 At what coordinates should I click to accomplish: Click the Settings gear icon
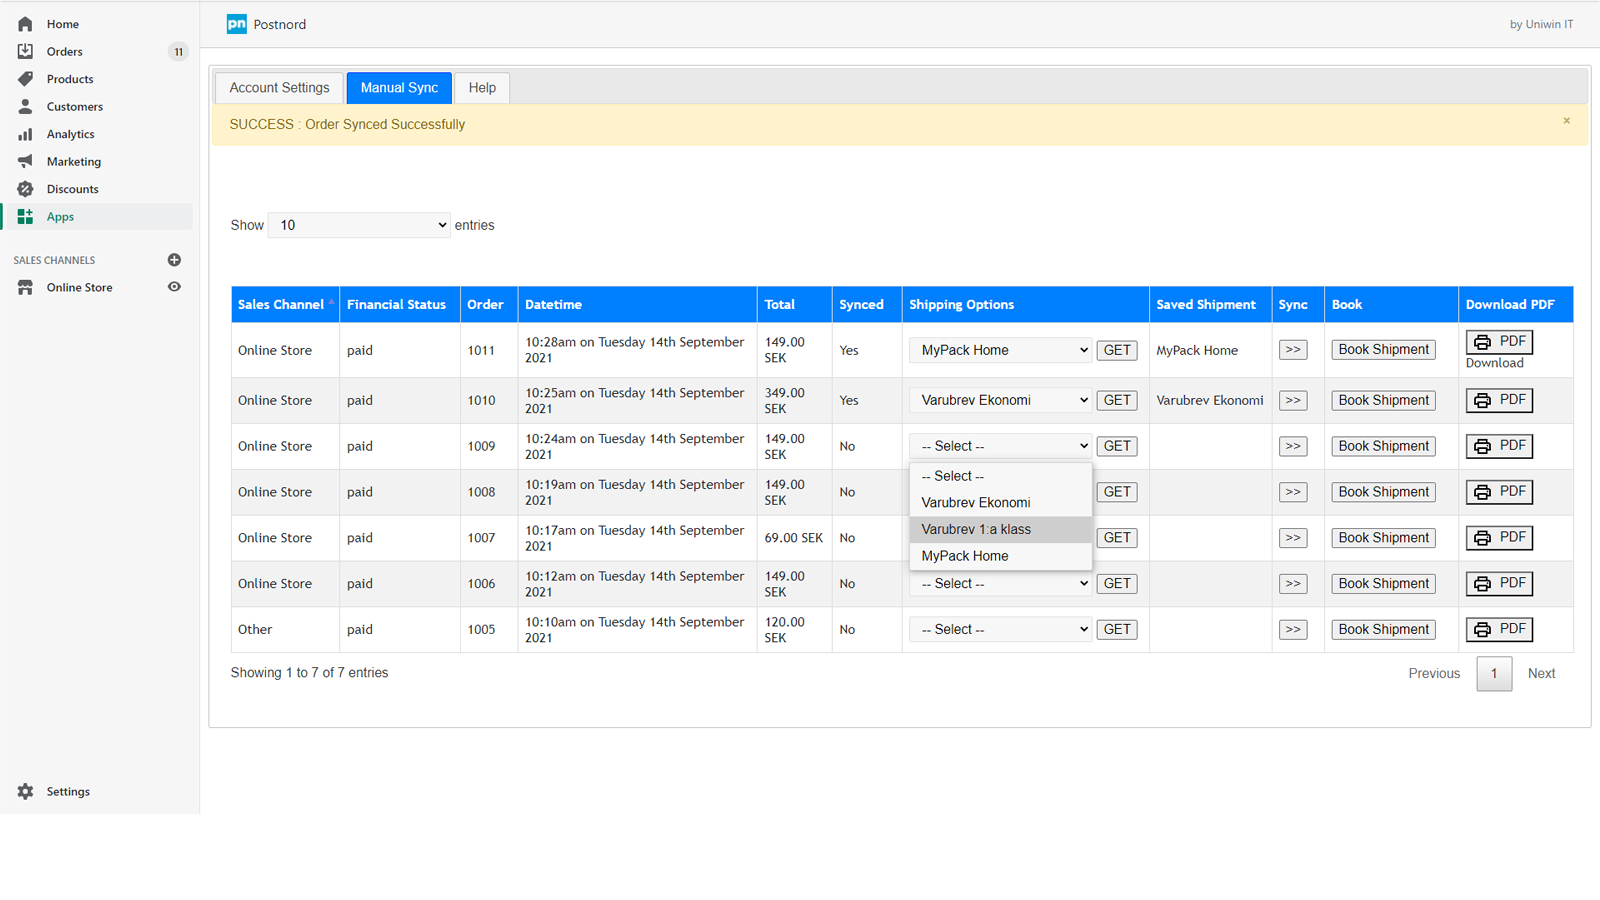point(25,791)
